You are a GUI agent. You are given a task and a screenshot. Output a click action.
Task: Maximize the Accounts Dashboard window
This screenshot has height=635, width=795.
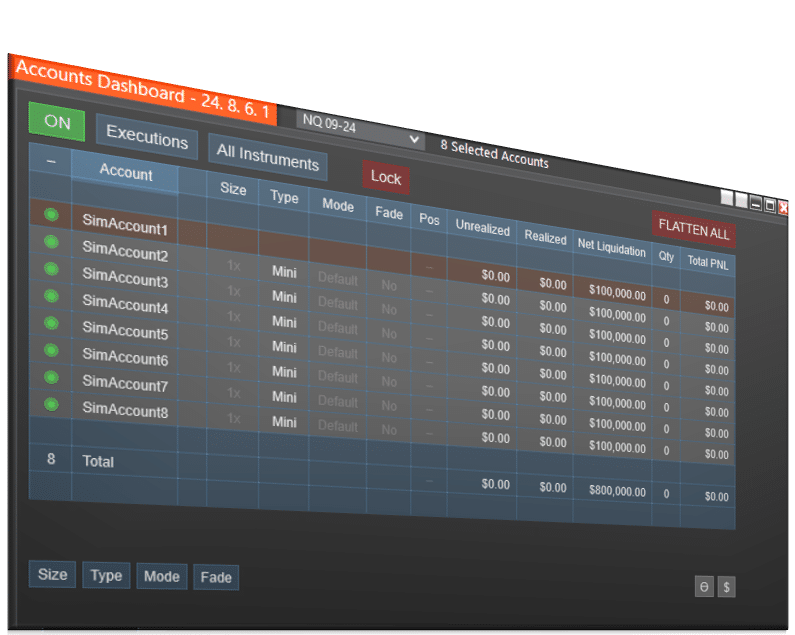click(x=770, y=205)
